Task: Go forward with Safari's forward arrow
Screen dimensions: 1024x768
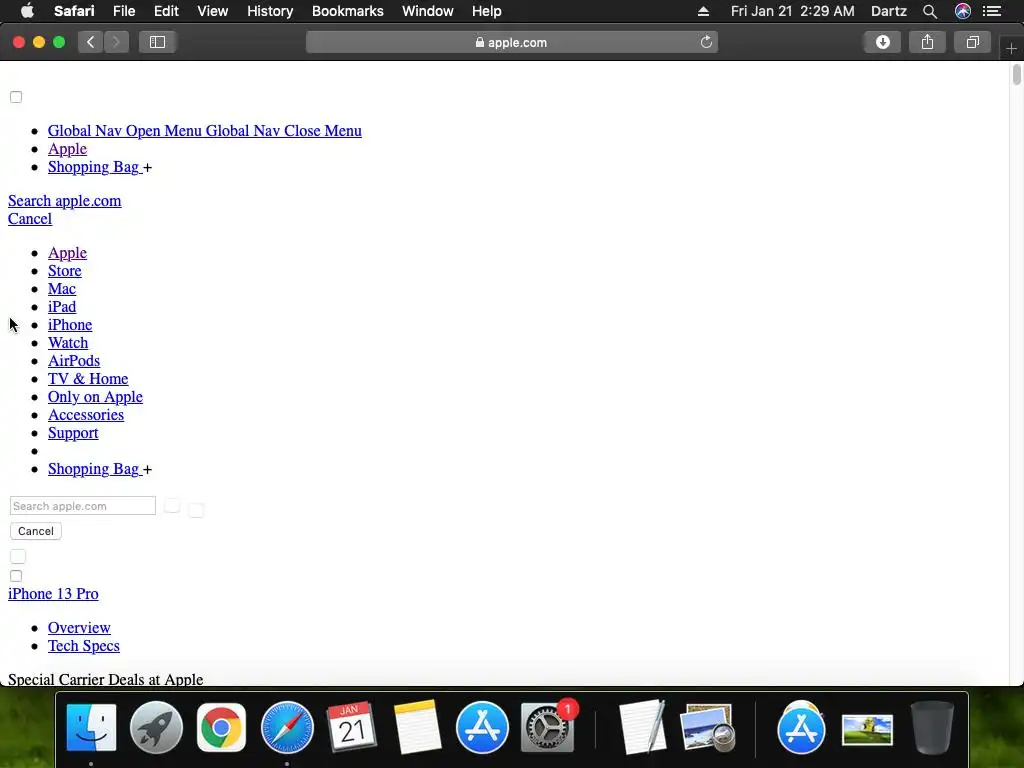Action: (116, 42)
